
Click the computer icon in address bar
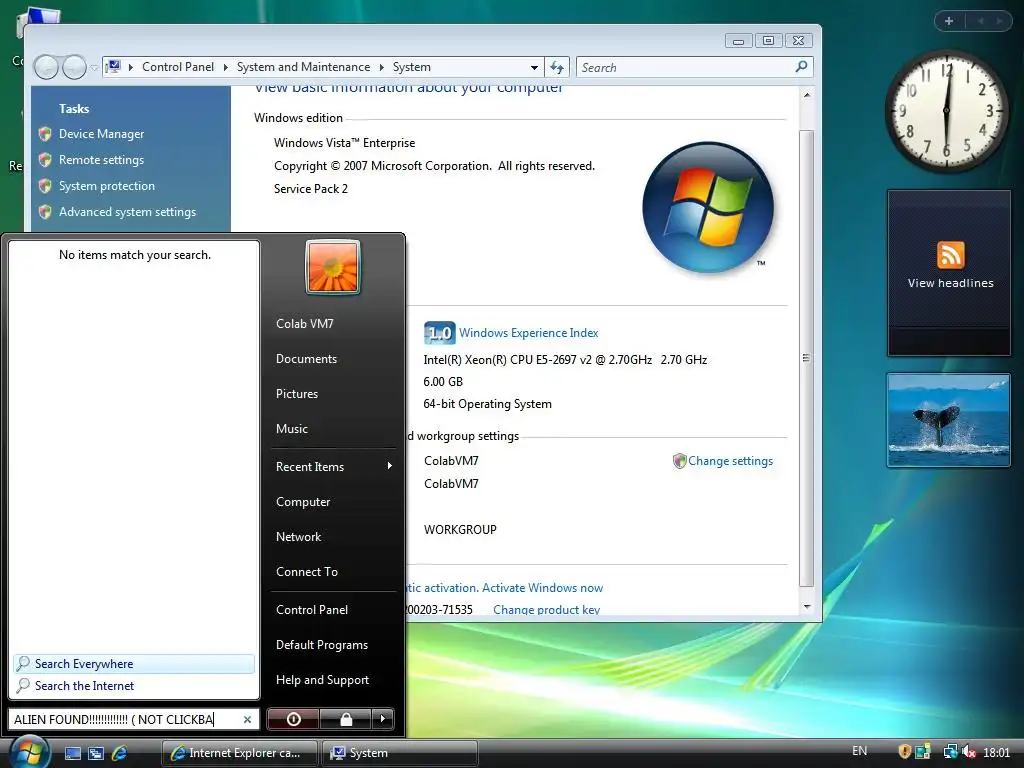[113, 67]
